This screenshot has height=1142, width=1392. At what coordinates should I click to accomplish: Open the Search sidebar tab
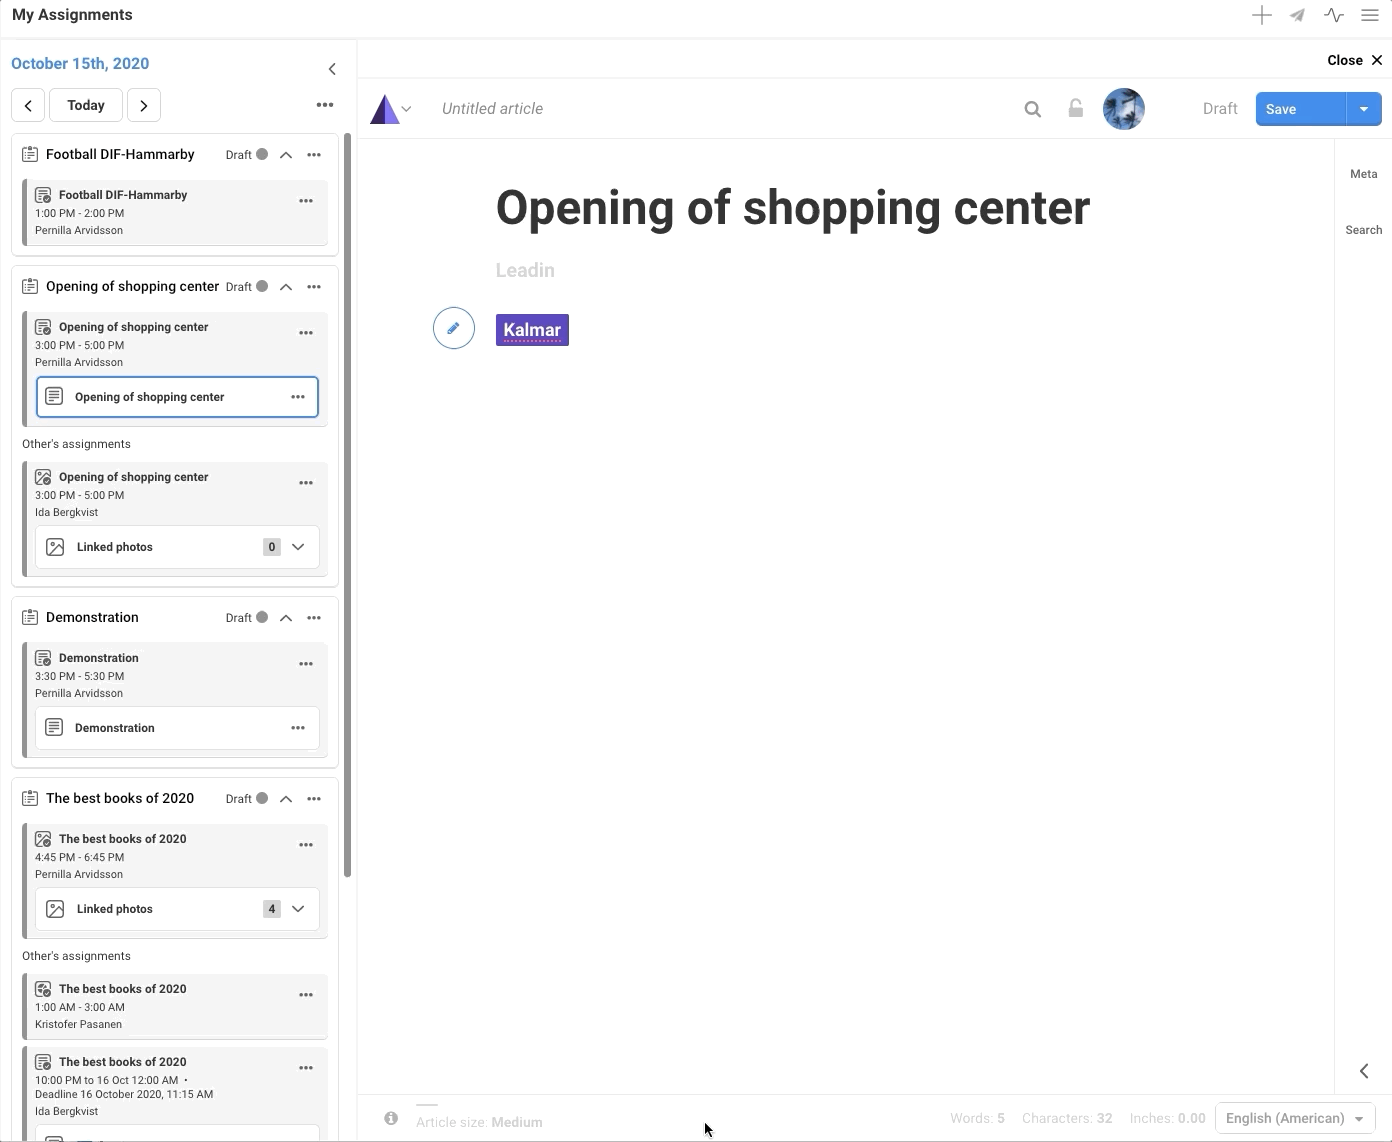(1363, 230)
